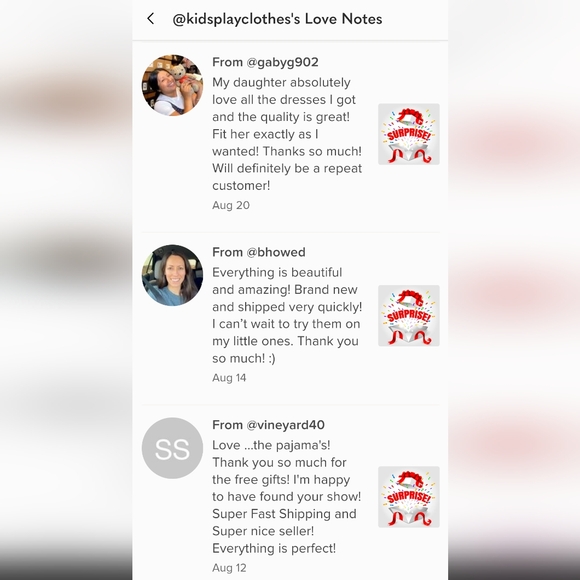Select the Aug 20 date label

click(x=231, y=205)
